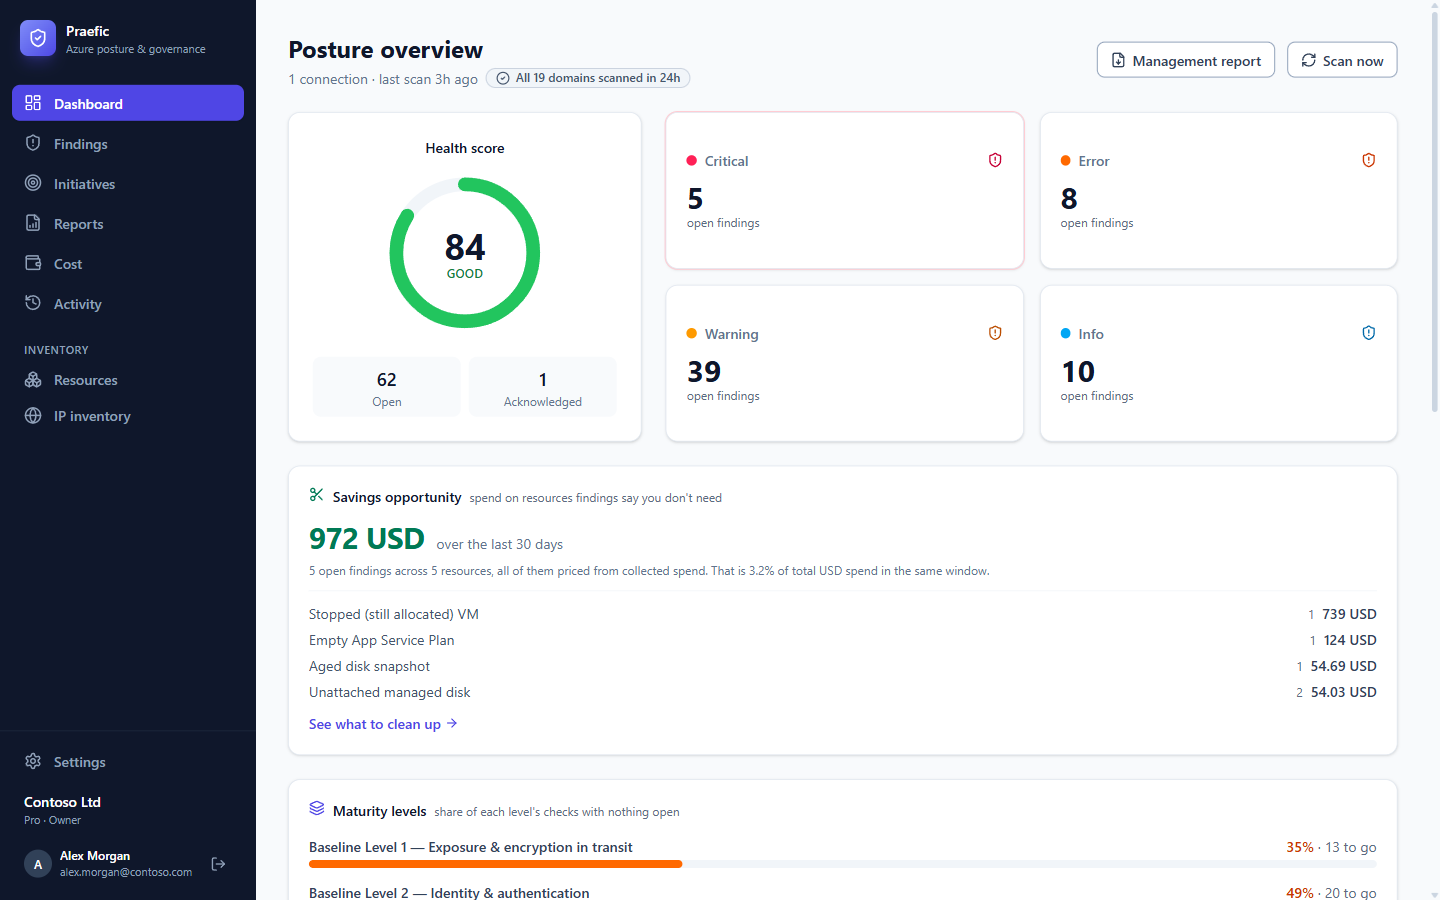Click the refresh icon in Scan now
The image size is (1440, 900).
(1308, 60)
